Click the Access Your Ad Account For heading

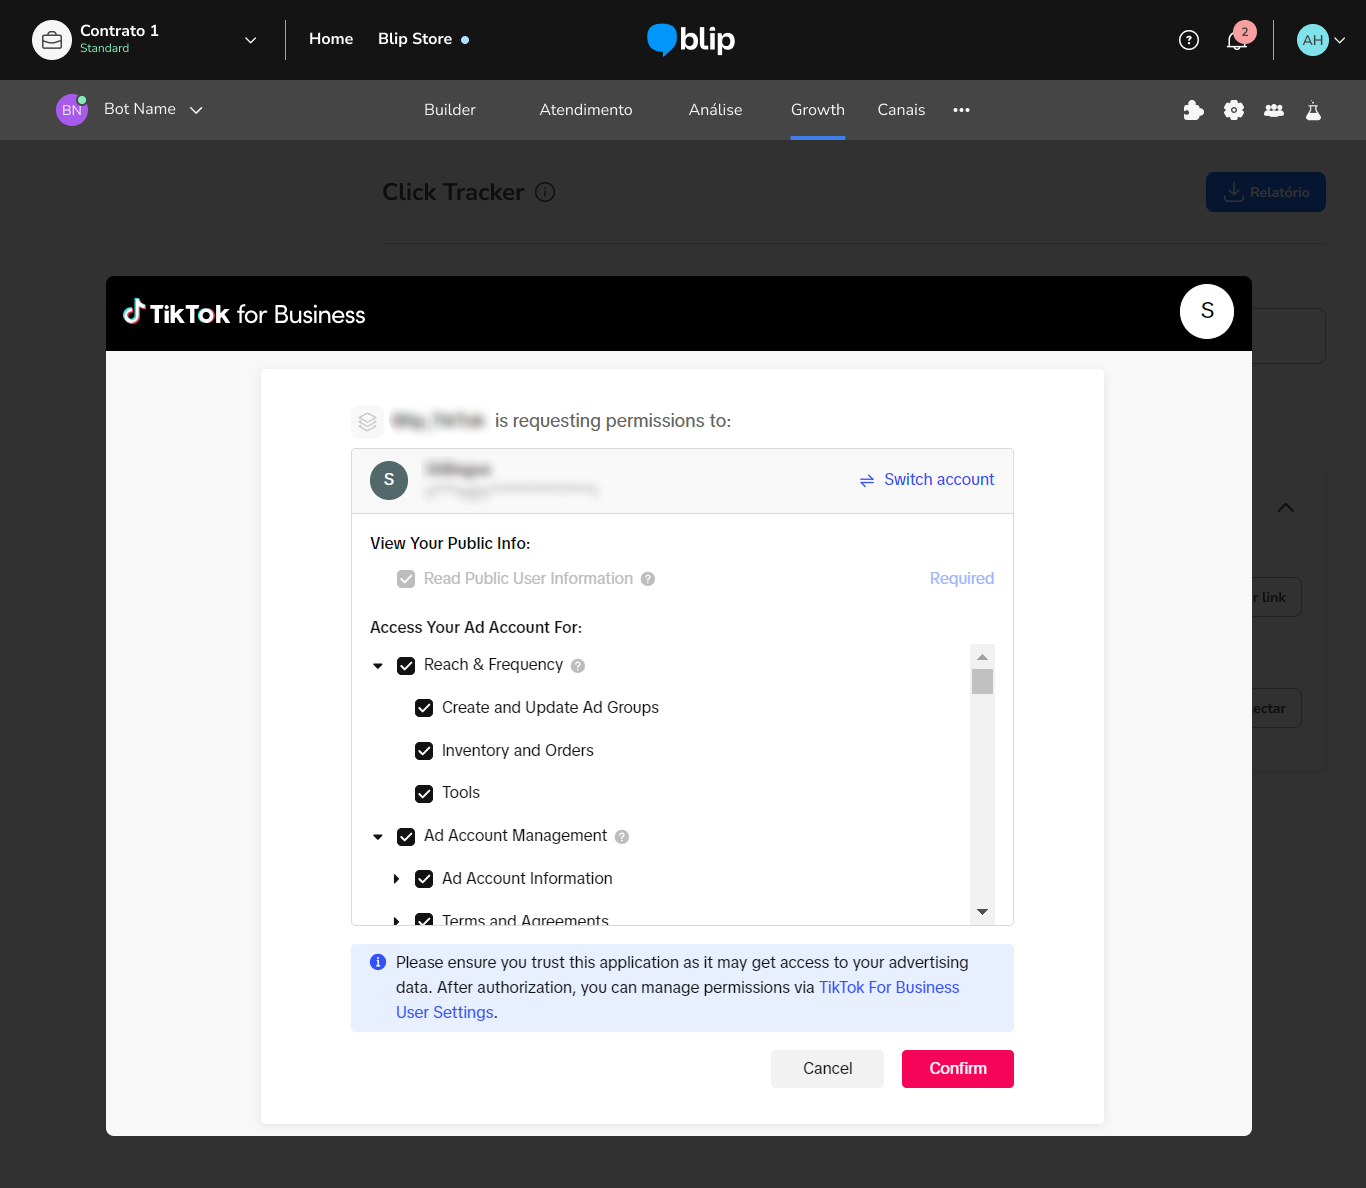coord(476,627)
